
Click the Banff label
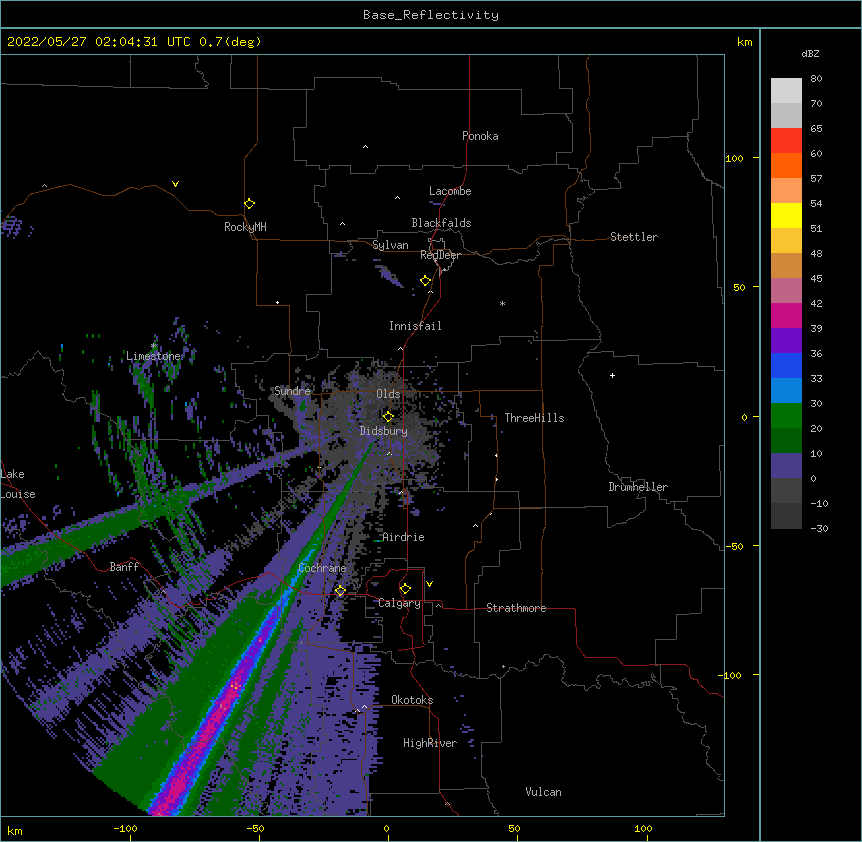[124, 567]
